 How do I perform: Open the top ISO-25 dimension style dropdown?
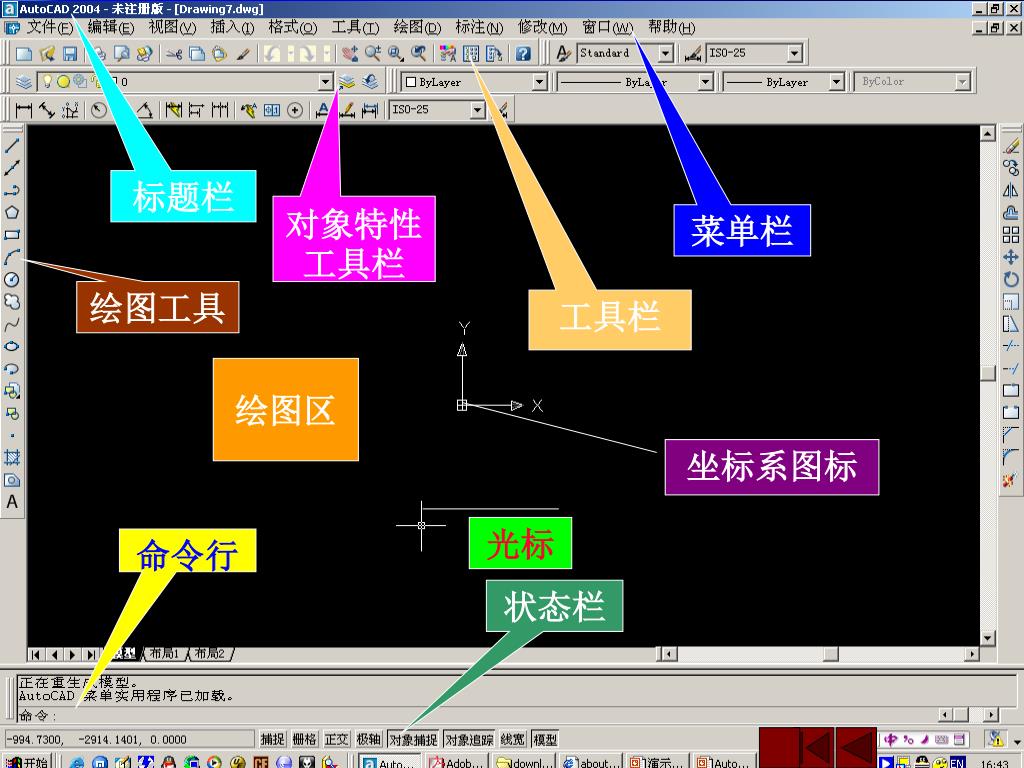coord(795,54)
